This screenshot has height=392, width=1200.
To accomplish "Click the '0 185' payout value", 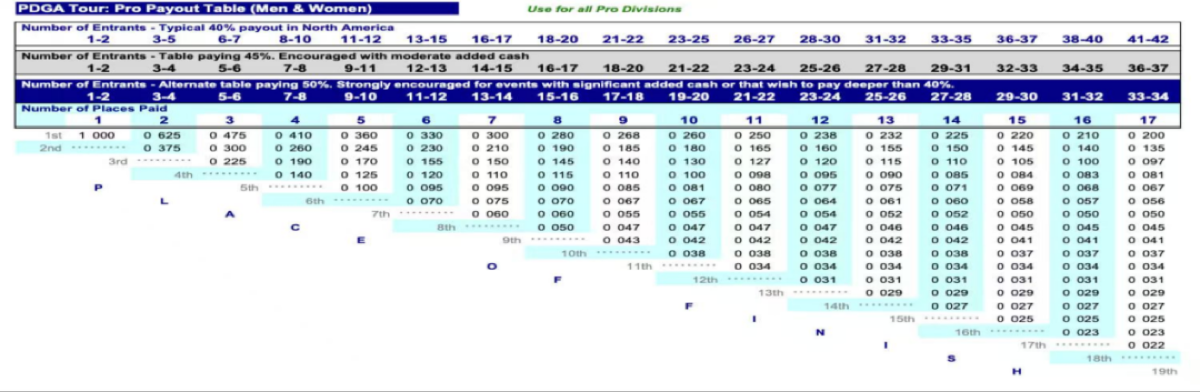I will (x=622, y=147).
